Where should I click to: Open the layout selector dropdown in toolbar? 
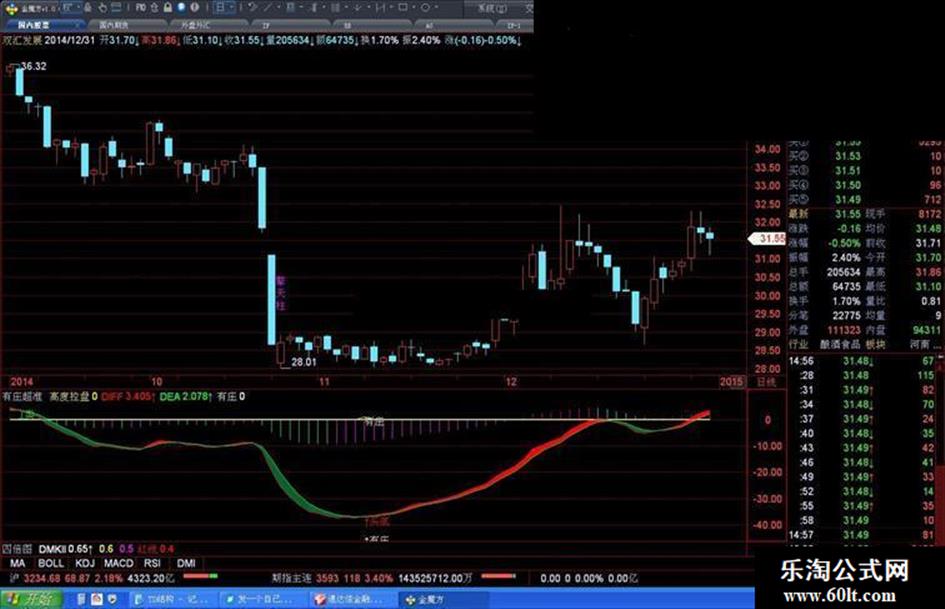pos(224,7)
